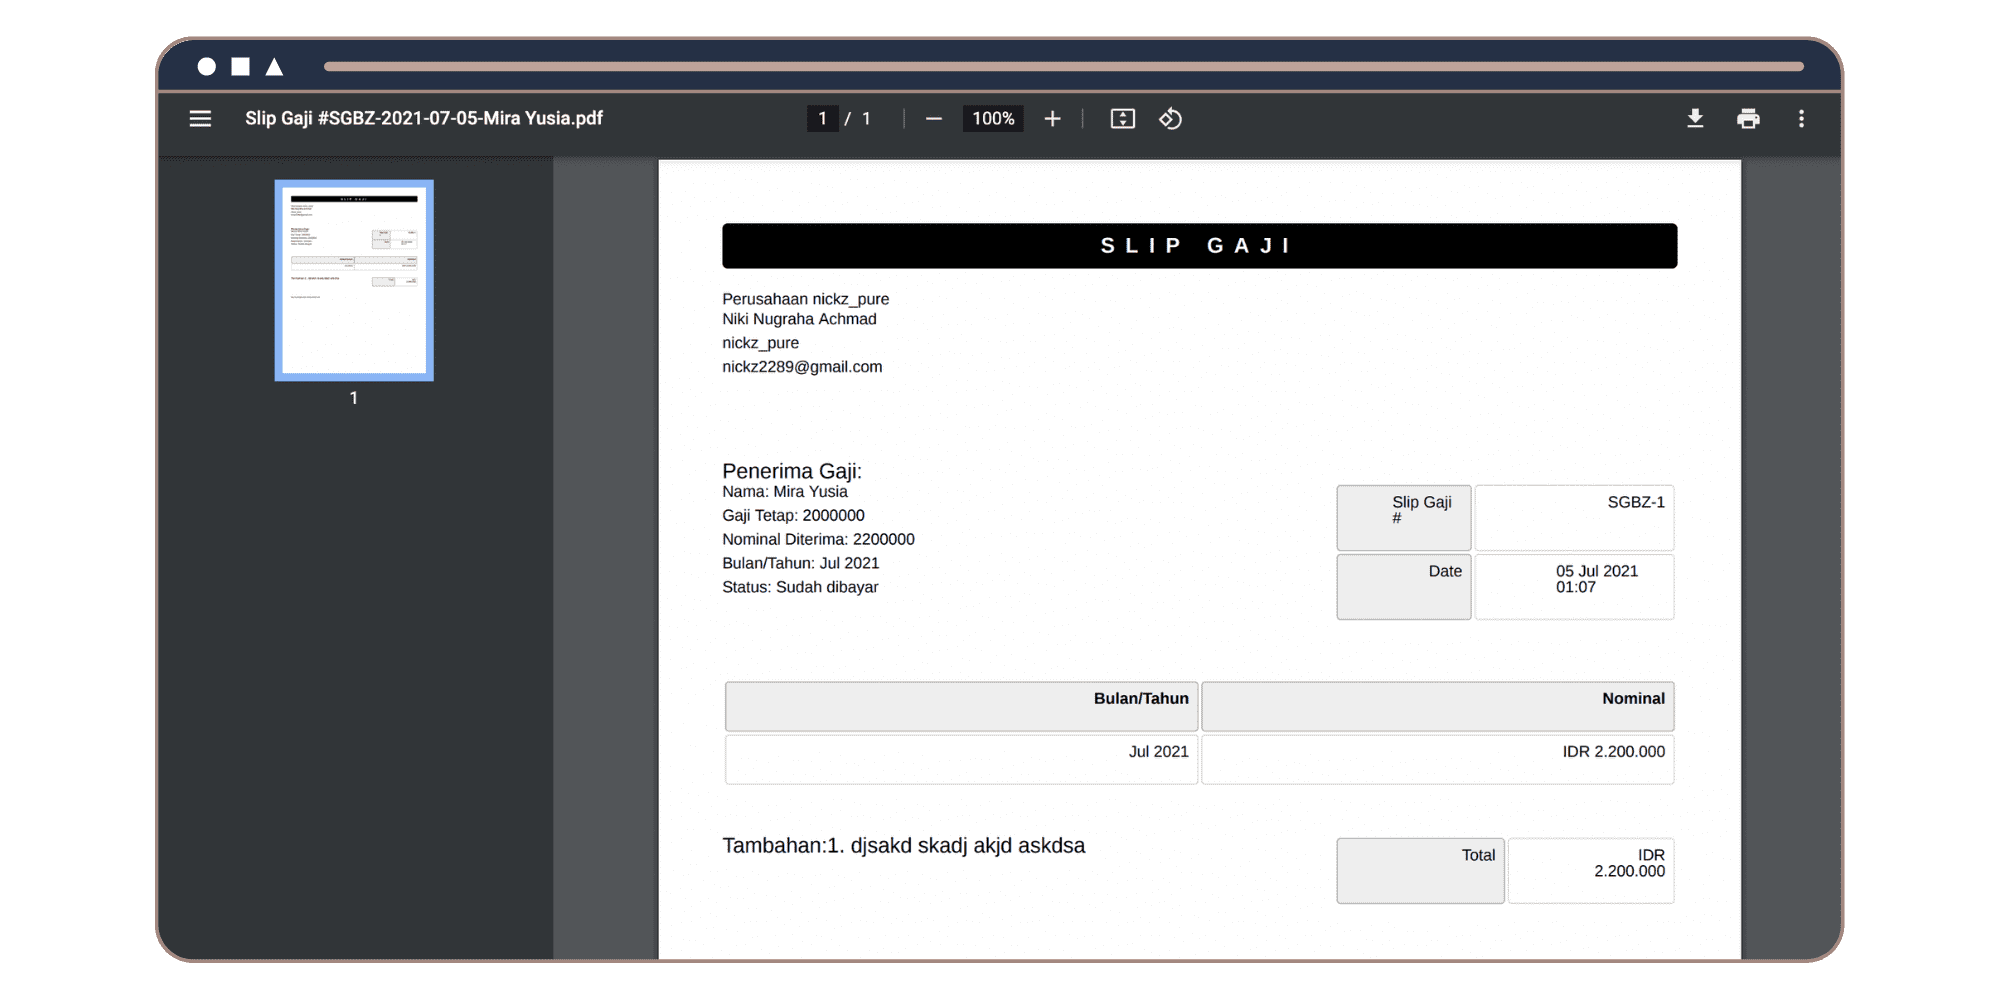Click the zoom in plus icon
This screenshot has height=1000, width=2000.
[x=1052, y=119]
